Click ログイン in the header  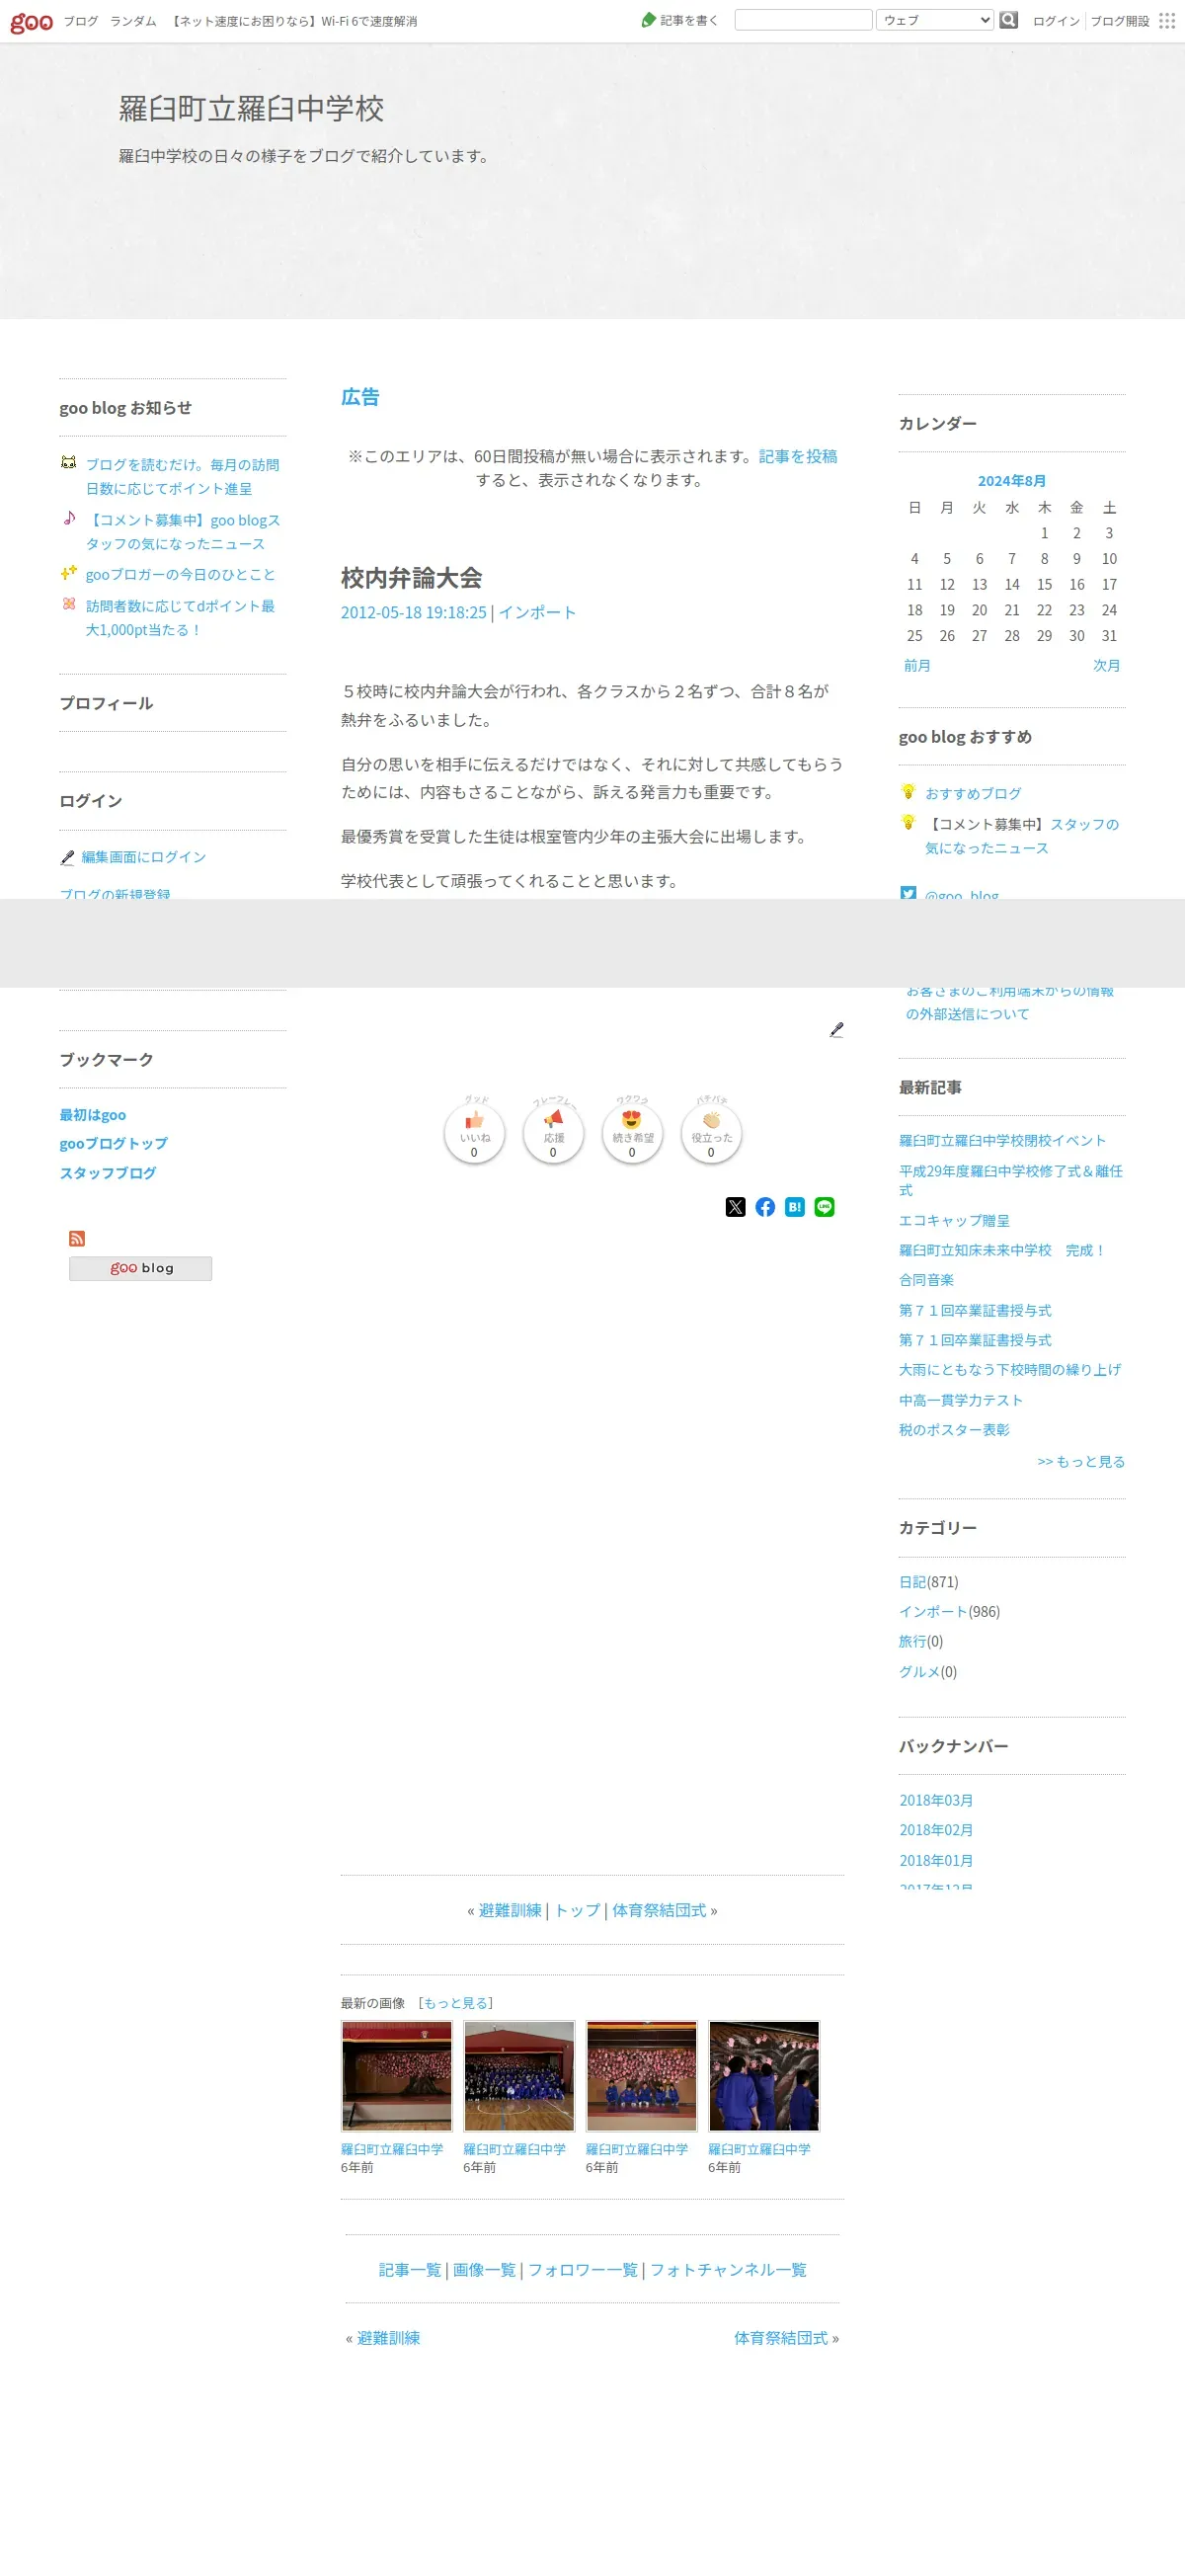pos(1056,21)
